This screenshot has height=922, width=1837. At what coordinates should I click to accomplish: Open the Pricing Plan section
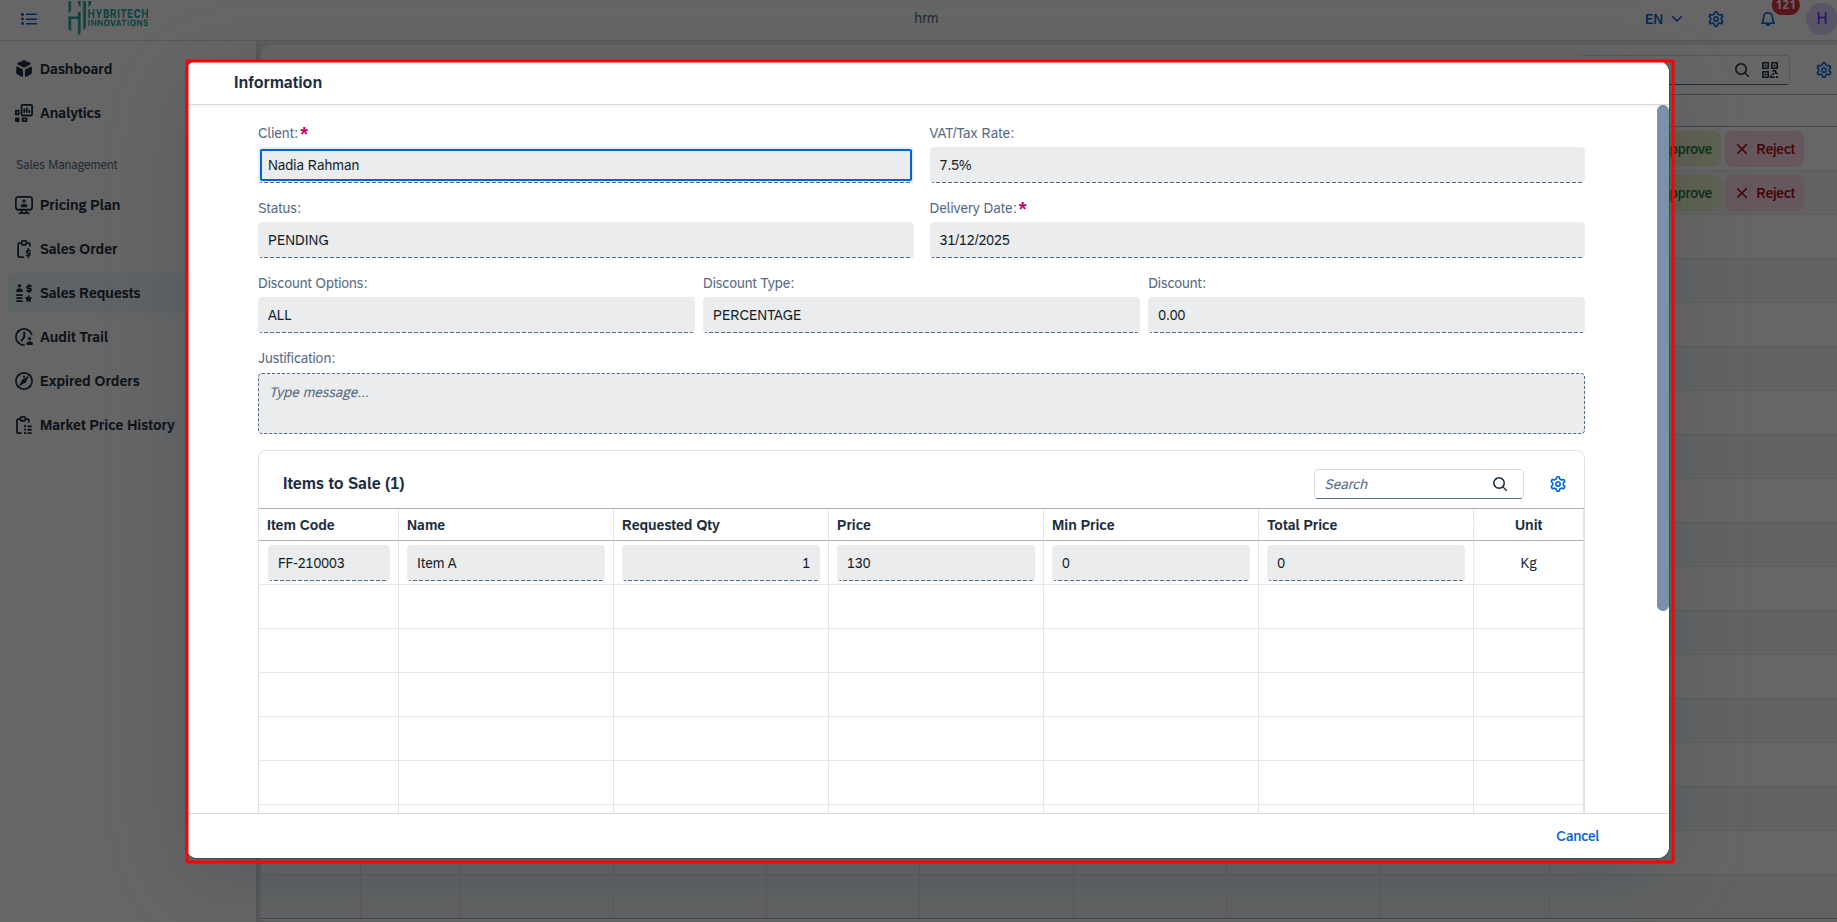80,204
